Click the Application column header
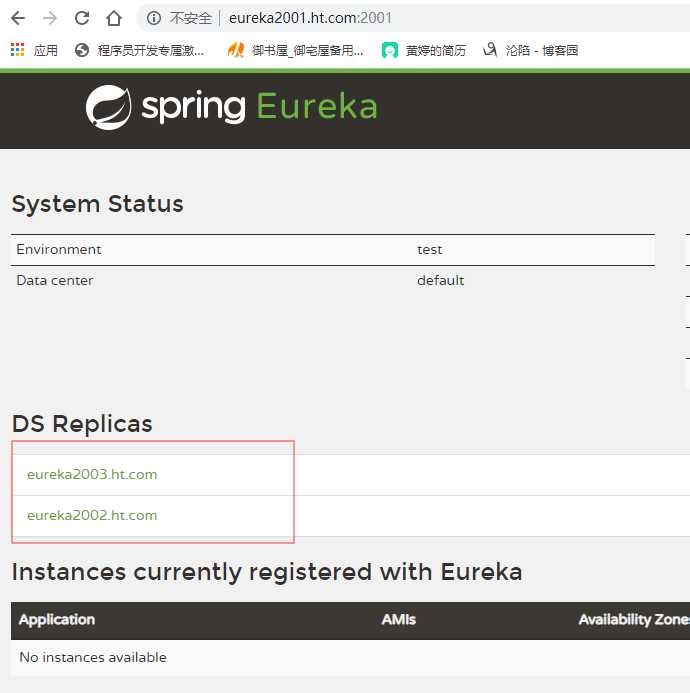 pos(57,620)
